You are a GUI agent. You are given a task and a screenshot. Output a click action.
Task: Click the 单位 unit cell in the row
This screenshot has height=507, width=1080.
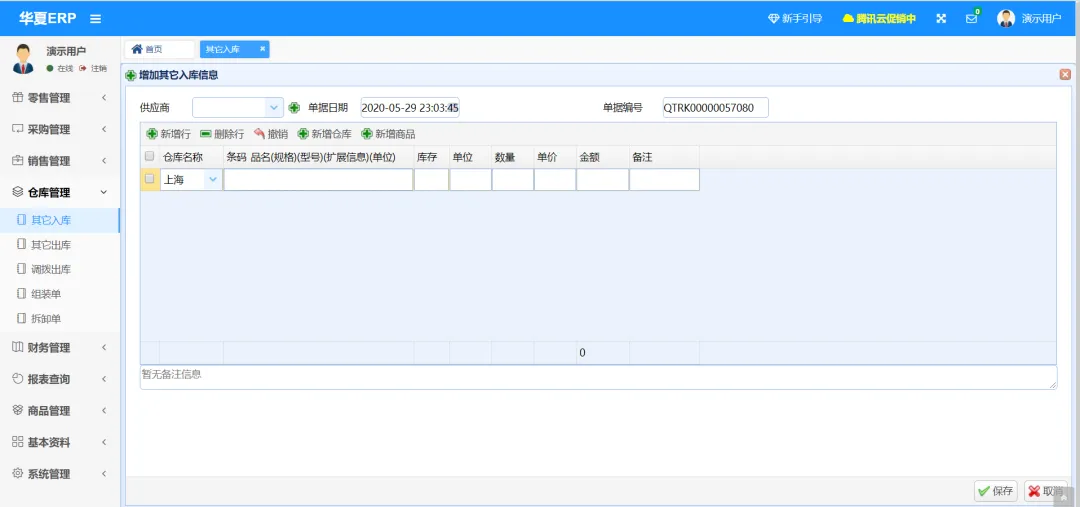(x=470, y=180)
